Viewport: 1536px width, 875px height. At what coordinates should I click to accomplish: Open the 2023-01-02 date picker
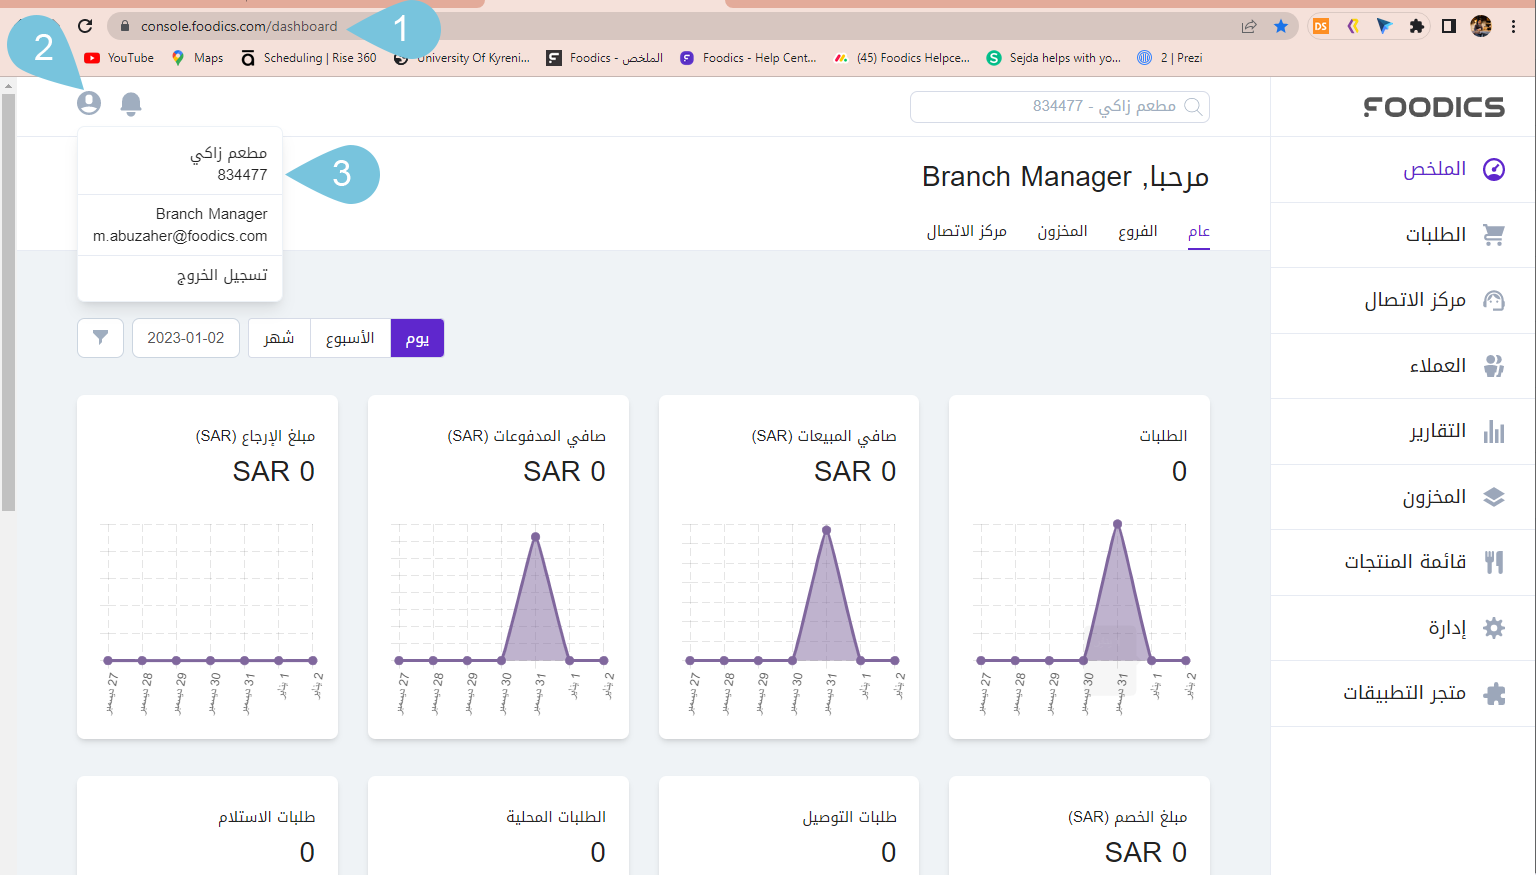coord(186,338)
